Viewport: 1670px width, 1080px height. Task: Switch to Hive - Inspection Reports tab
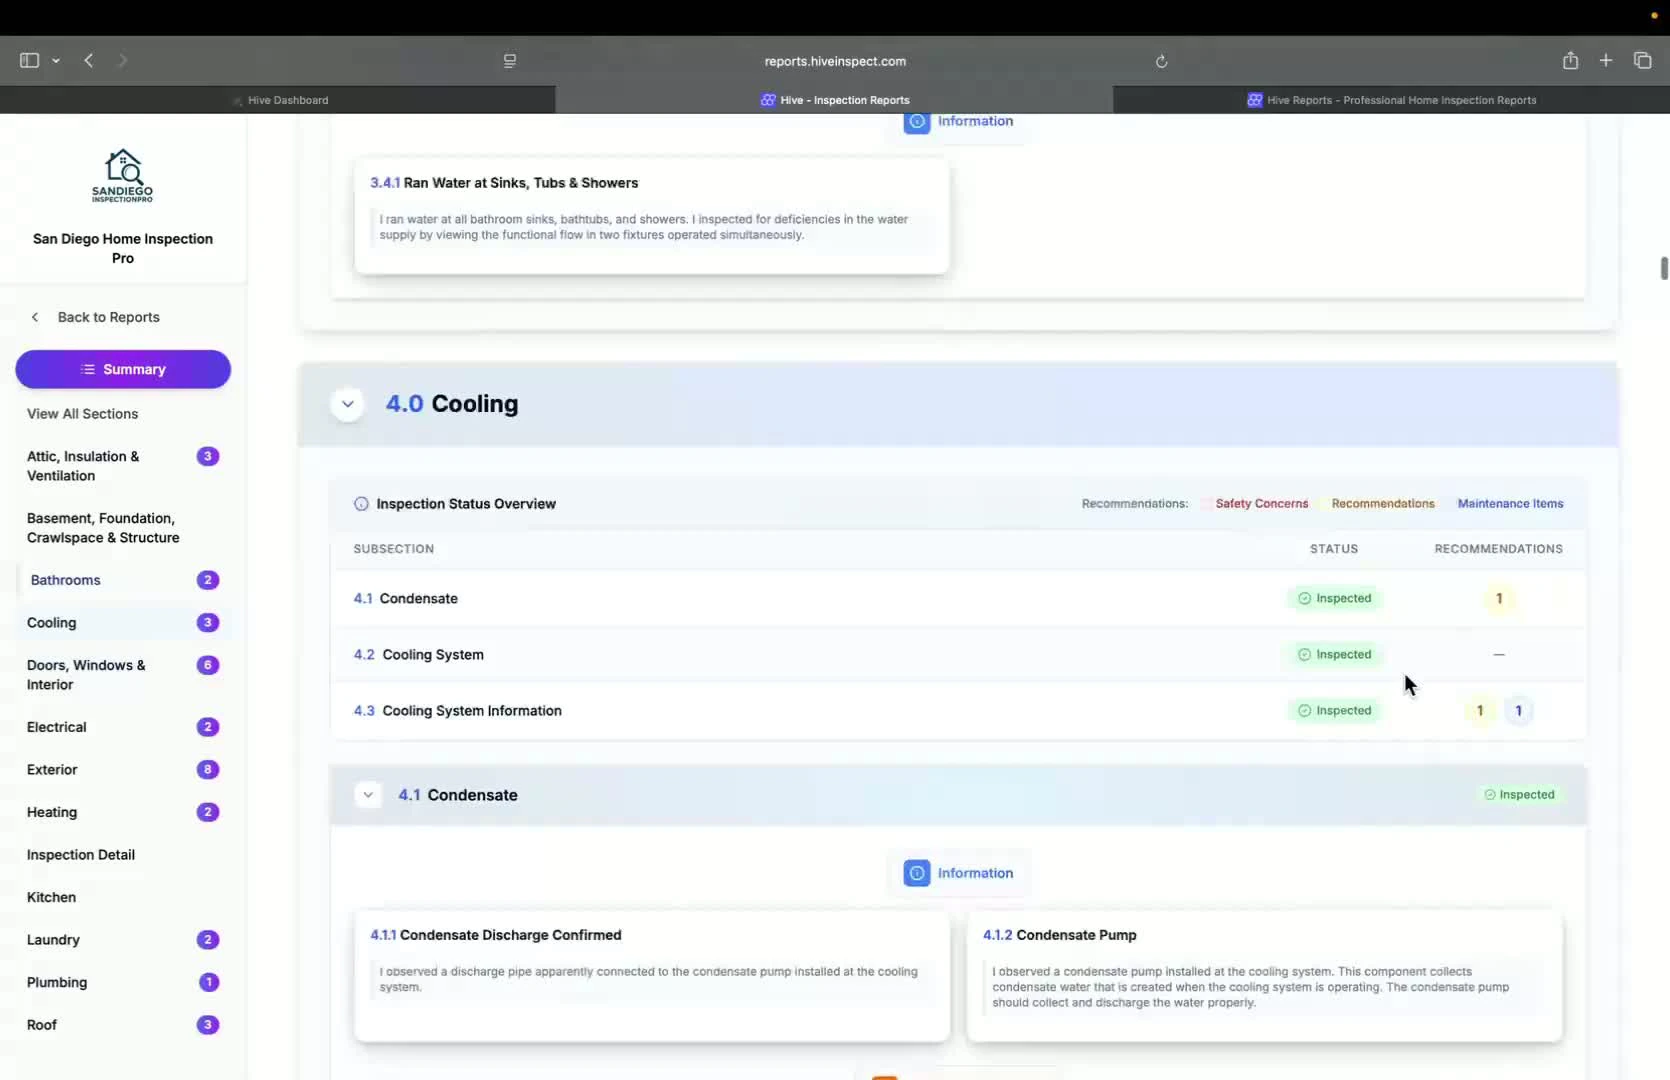click(x=834, y=100)
